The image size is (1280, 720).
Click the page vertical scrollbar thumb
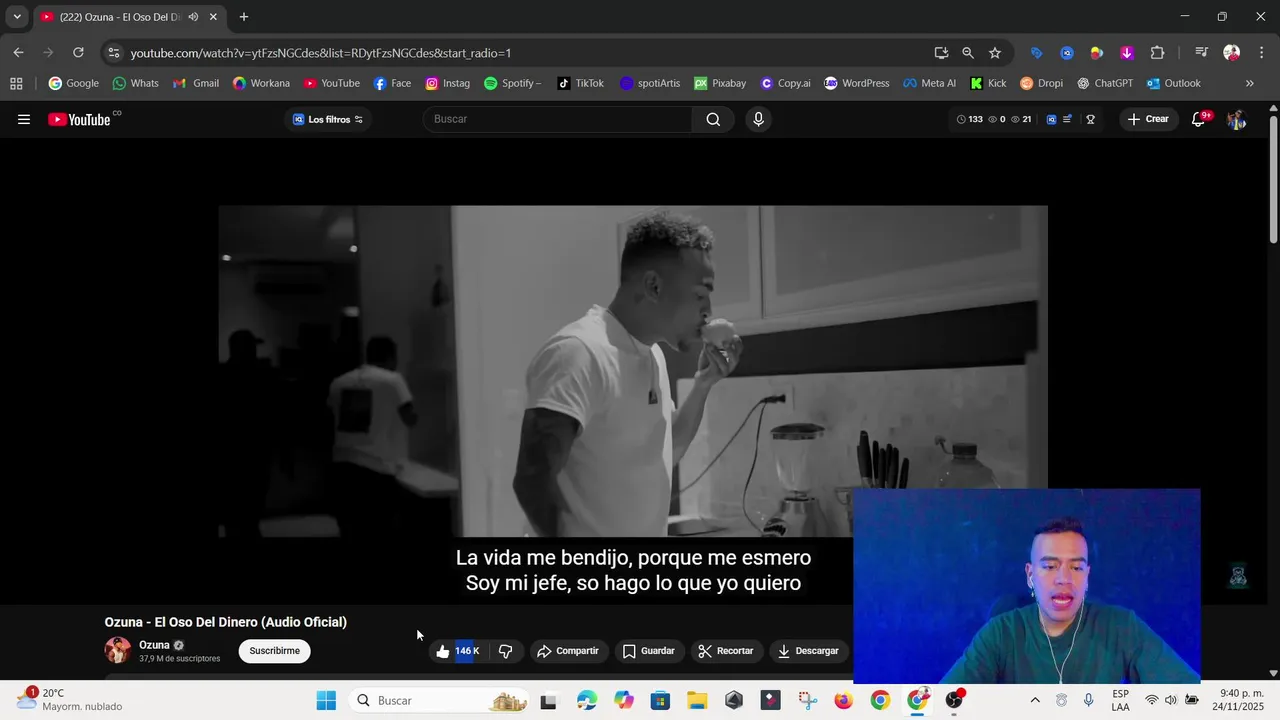point(1273,180)
